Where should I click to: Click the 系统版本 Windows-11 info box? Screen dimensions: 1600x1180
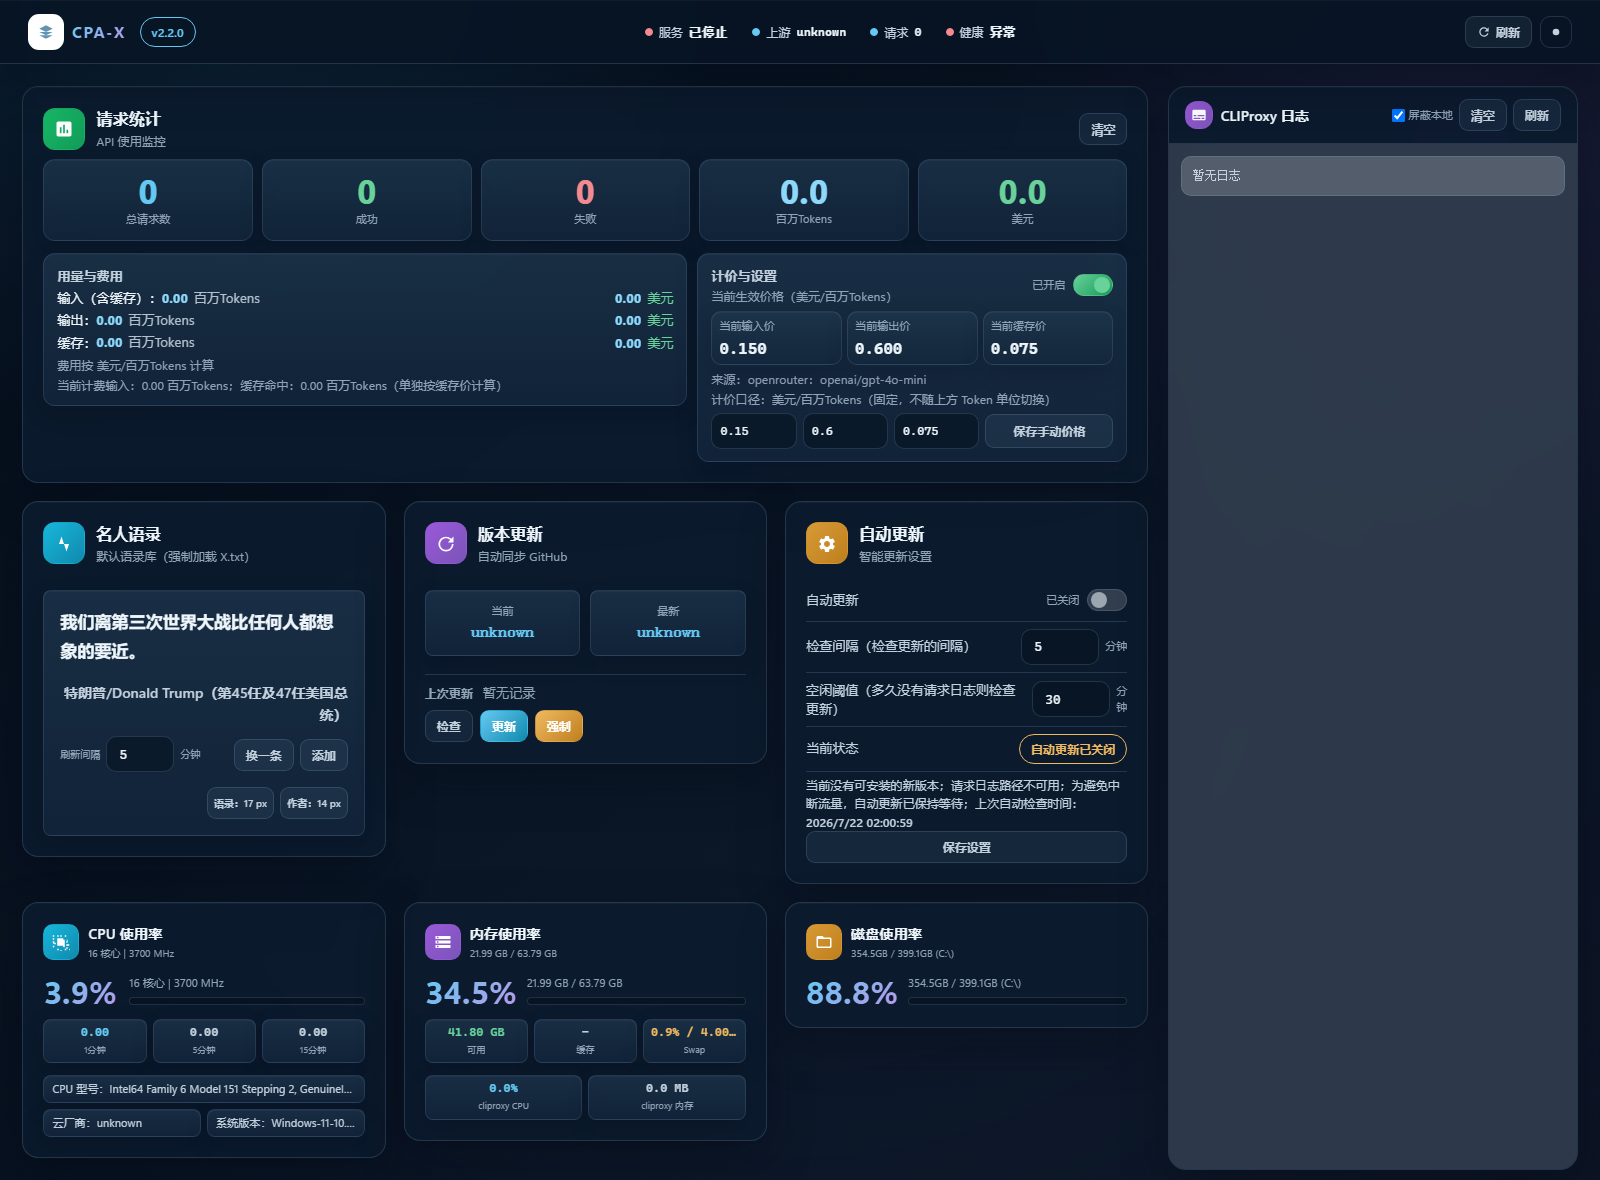click(286, 1123)
